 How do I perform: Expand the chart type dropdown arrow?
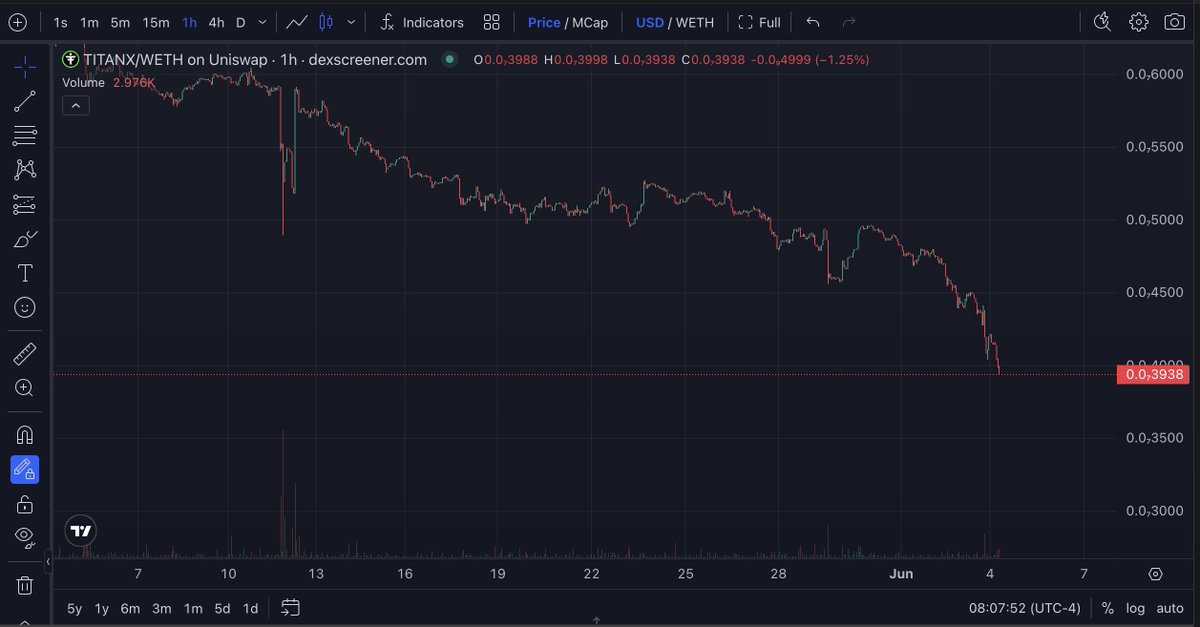click(x=350, y=22)
